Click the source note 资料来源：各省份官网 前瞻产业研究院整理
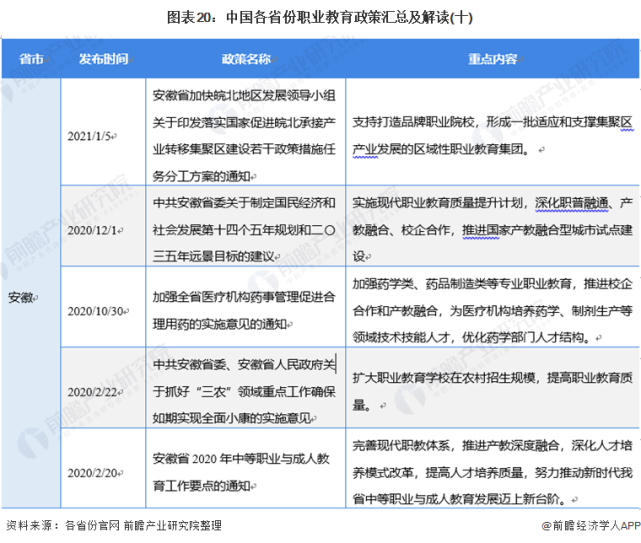The height and width of the screenshot is (543, 641). 114,525
